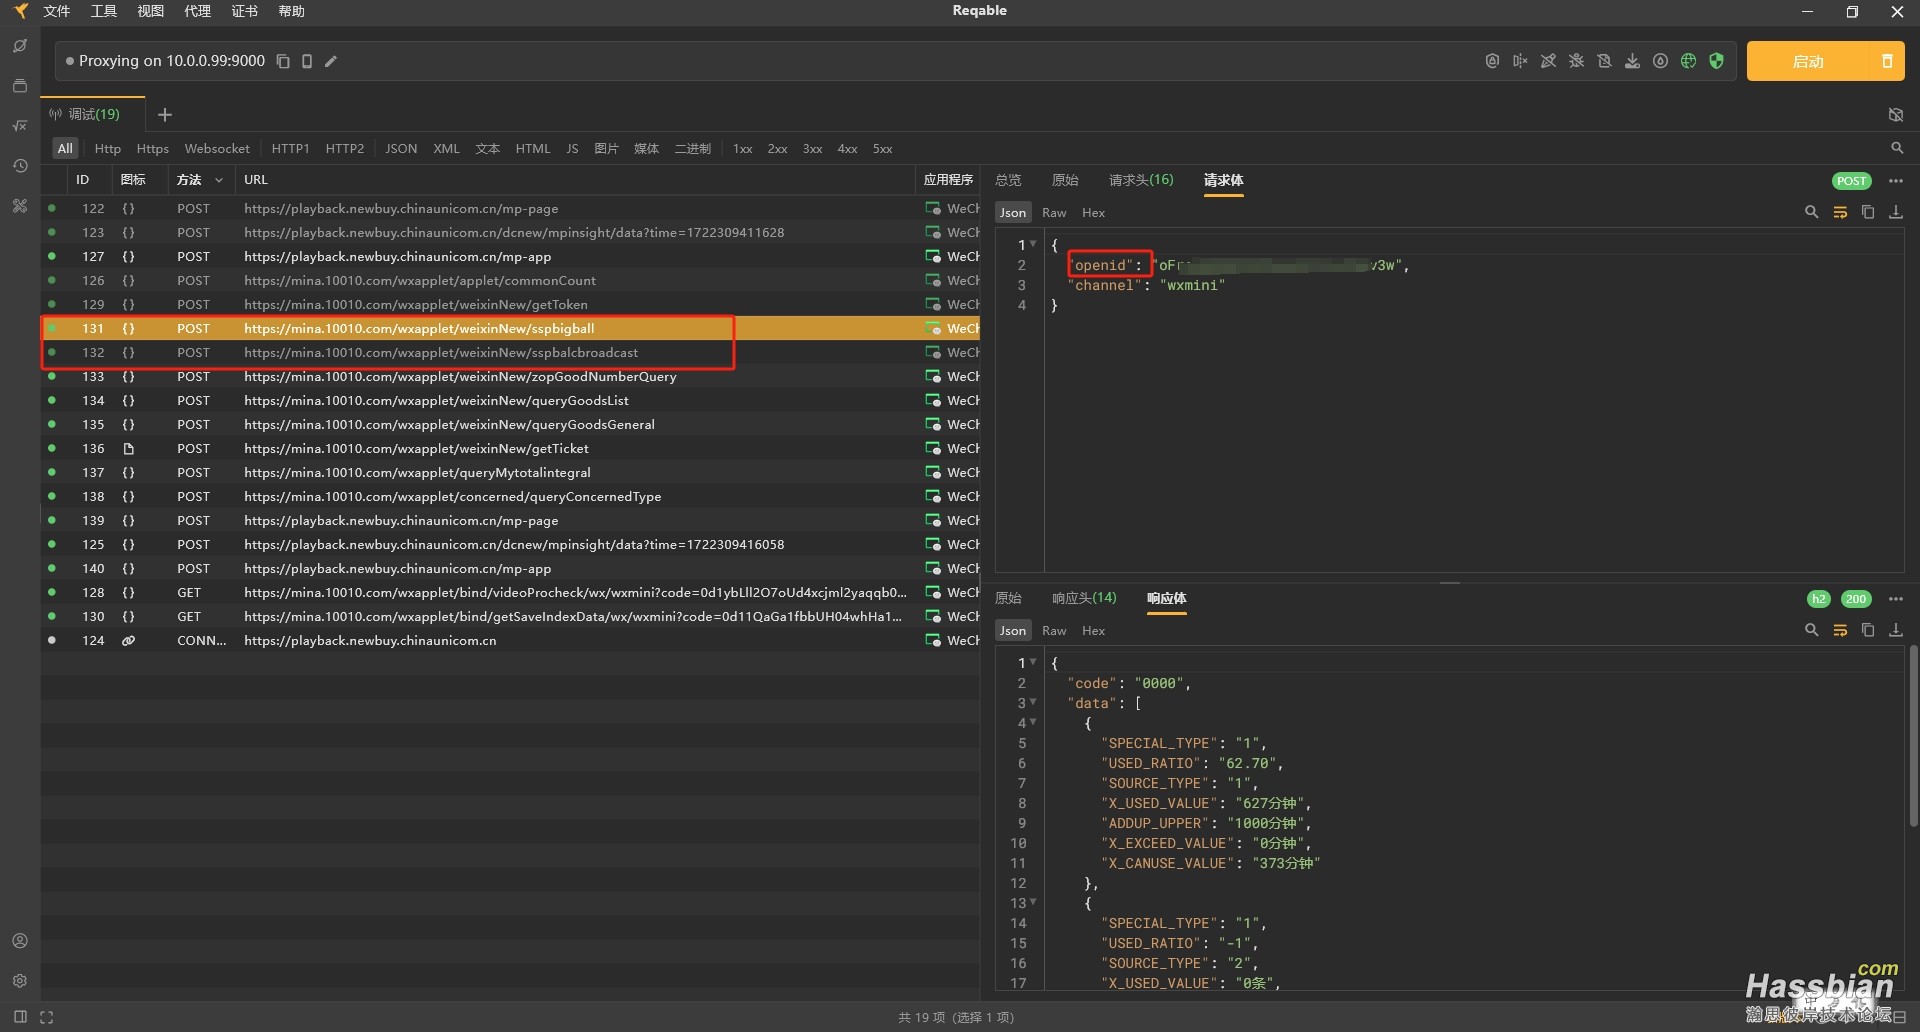Select the Raw view of request body
Screen dimensions: 1920x1032
point(1054,213)
